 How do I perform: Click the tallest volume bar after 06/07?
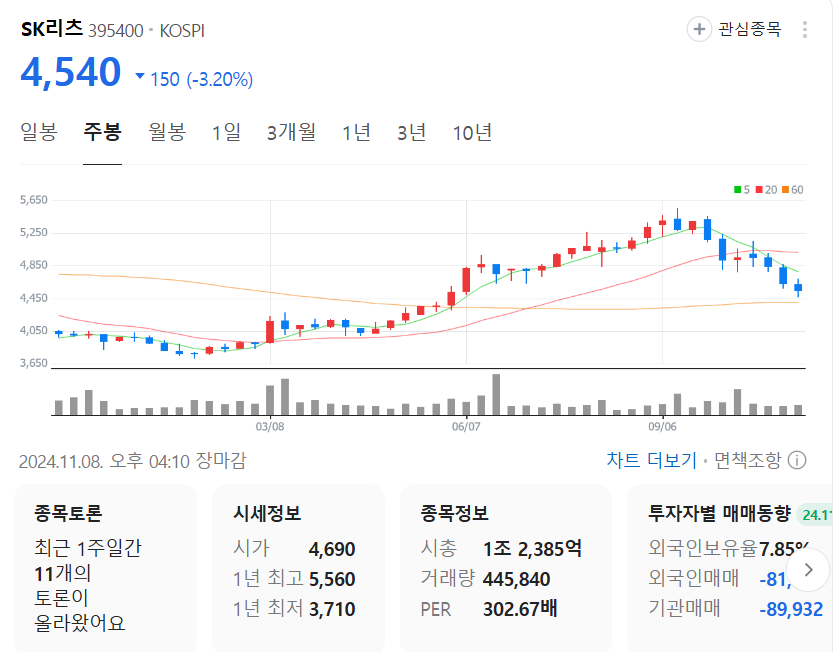tap(496, 395)
